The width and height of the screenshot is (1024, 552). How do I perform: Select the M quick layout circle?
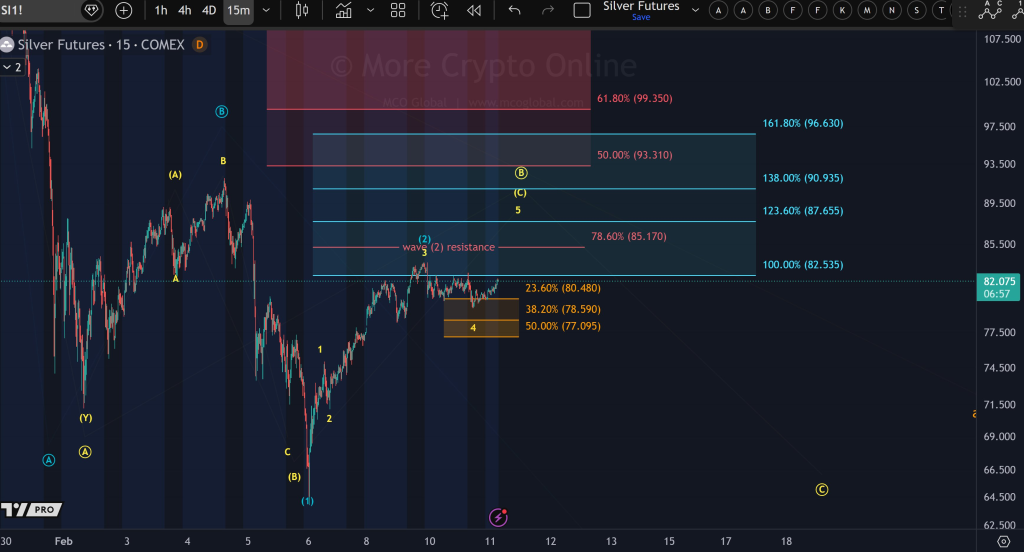click(x=867, y=10)
